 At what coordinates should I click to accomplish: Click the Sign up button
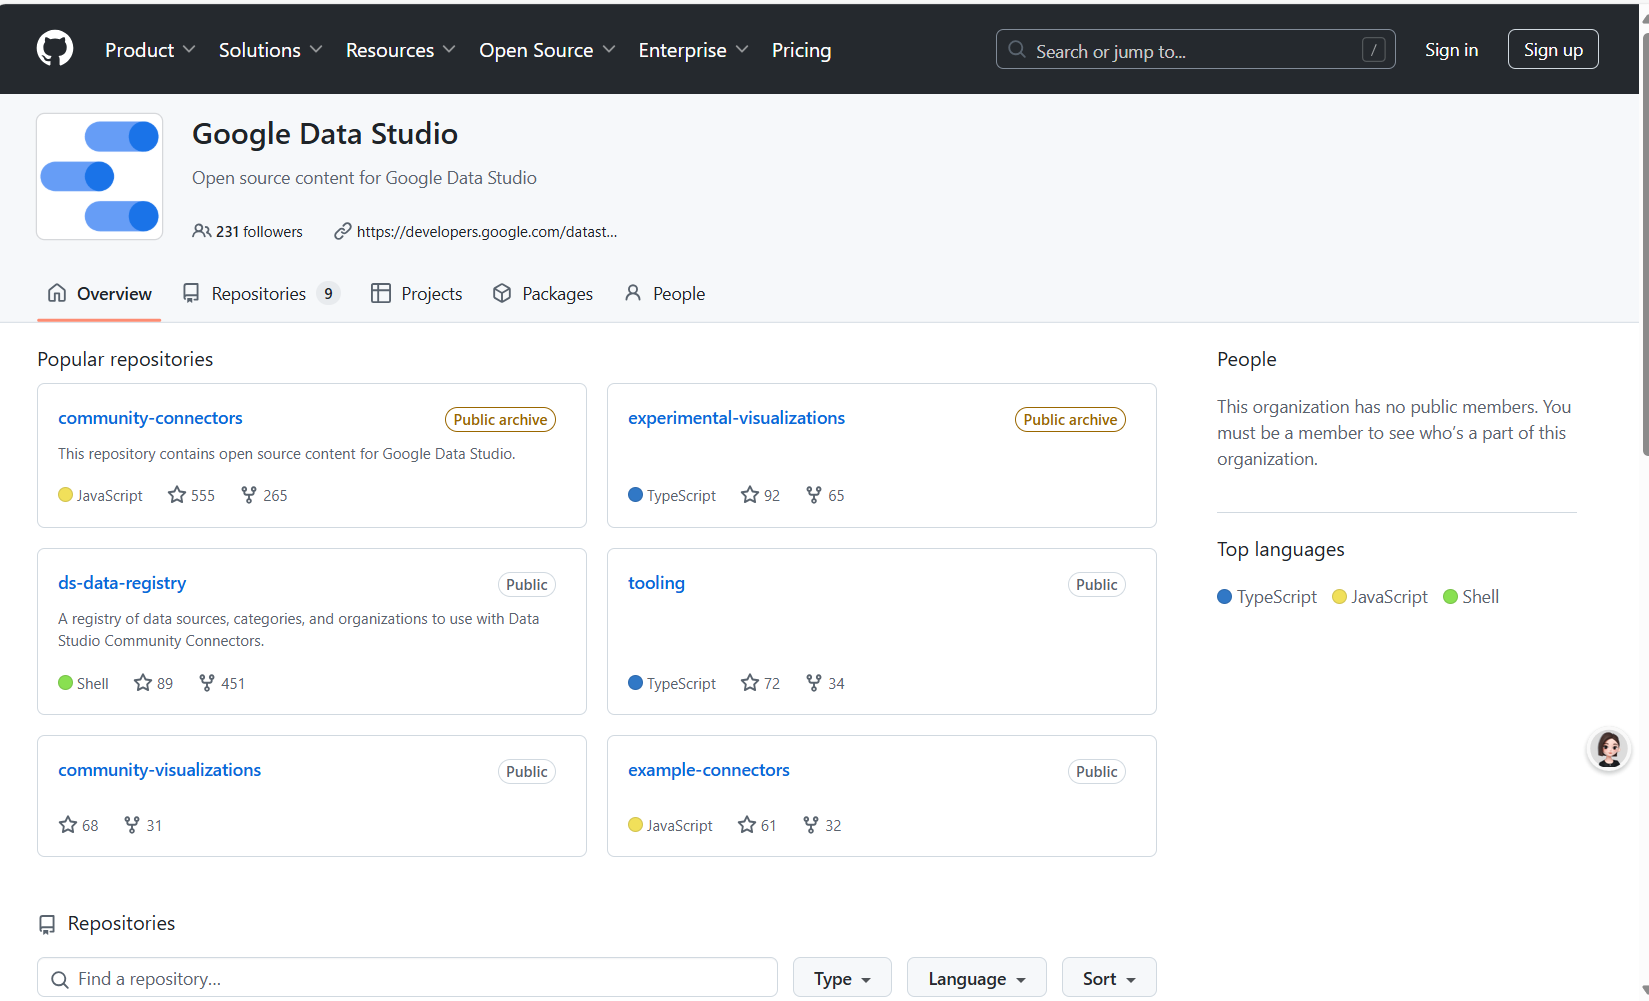coord(1553,49)
